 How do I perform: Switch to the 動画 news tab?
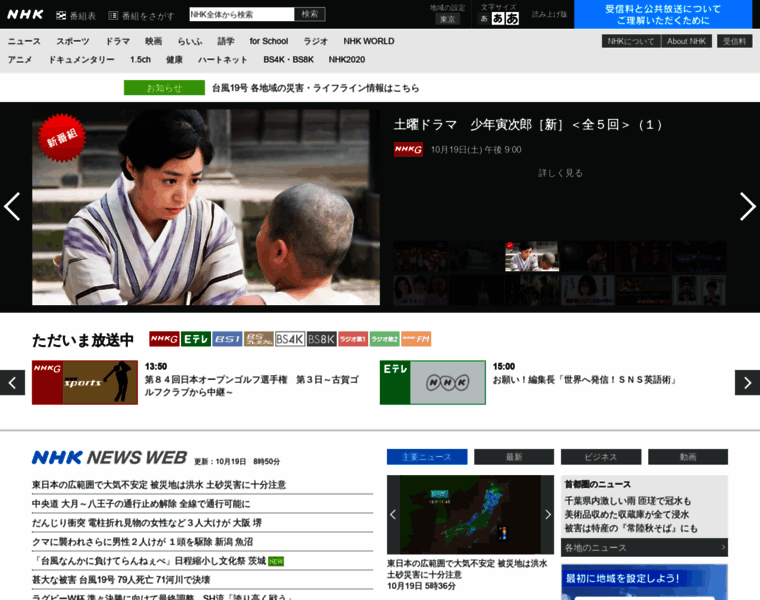click(688, 457)
